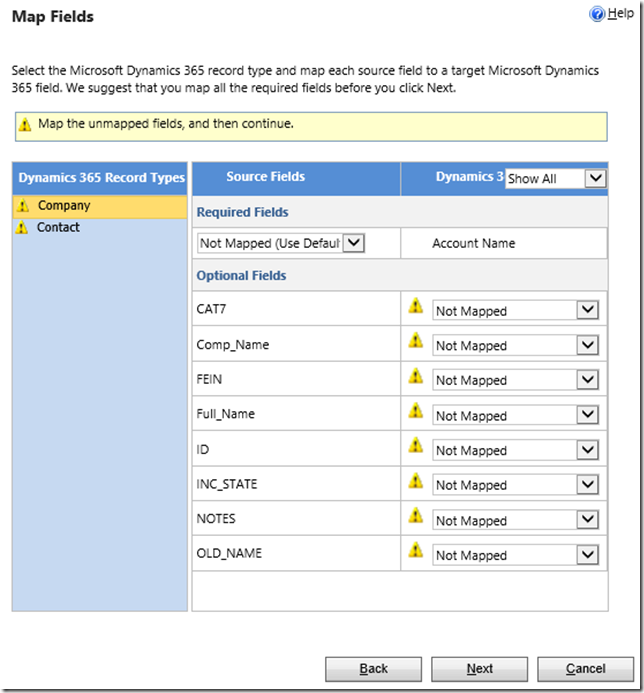Click warning icon in Full_Name row
Screen dimensions: 644x693
[415, 410]
